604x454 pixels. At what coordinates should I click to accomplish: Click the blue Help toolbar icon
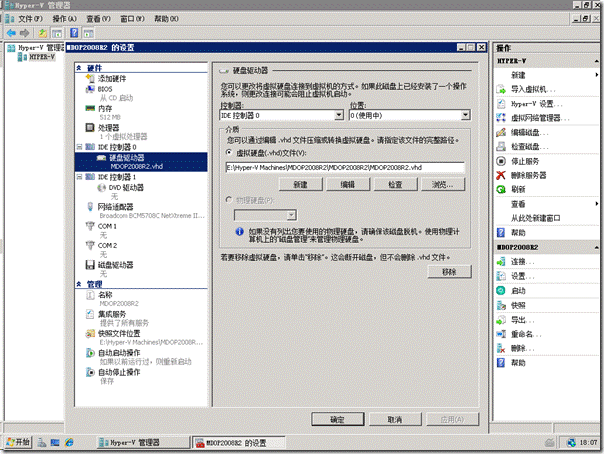(x=74, y=33)
